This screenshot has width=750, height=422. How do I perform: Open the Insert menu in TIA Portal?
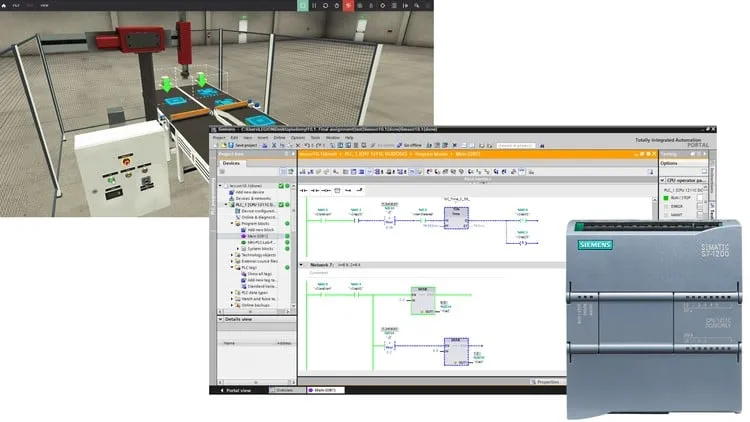263,138
